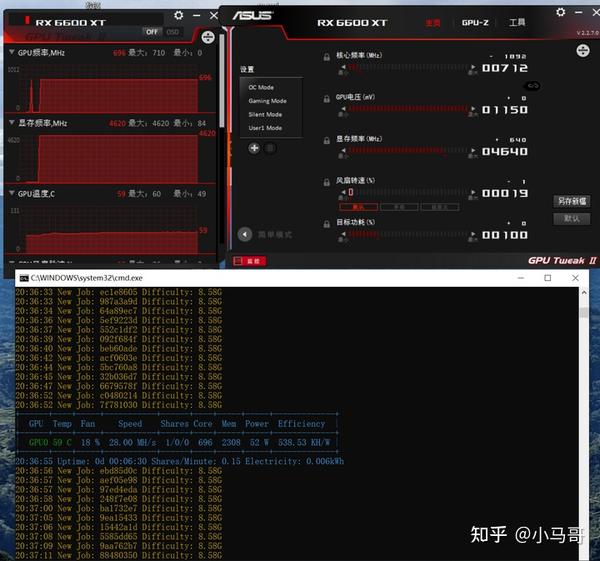
Task: Collapse the GPU温度,C graph section
Action: 11,192
